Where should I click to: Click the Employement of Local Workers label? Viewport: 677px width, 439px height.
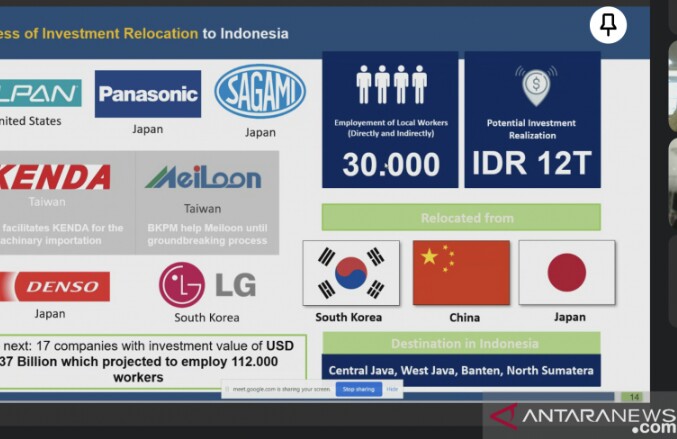click(391, 128)
